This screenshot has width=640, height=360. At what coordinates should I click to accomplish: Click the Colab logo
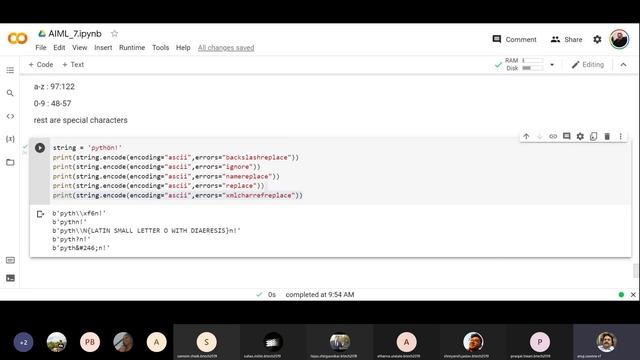click(x=17, y=38)
